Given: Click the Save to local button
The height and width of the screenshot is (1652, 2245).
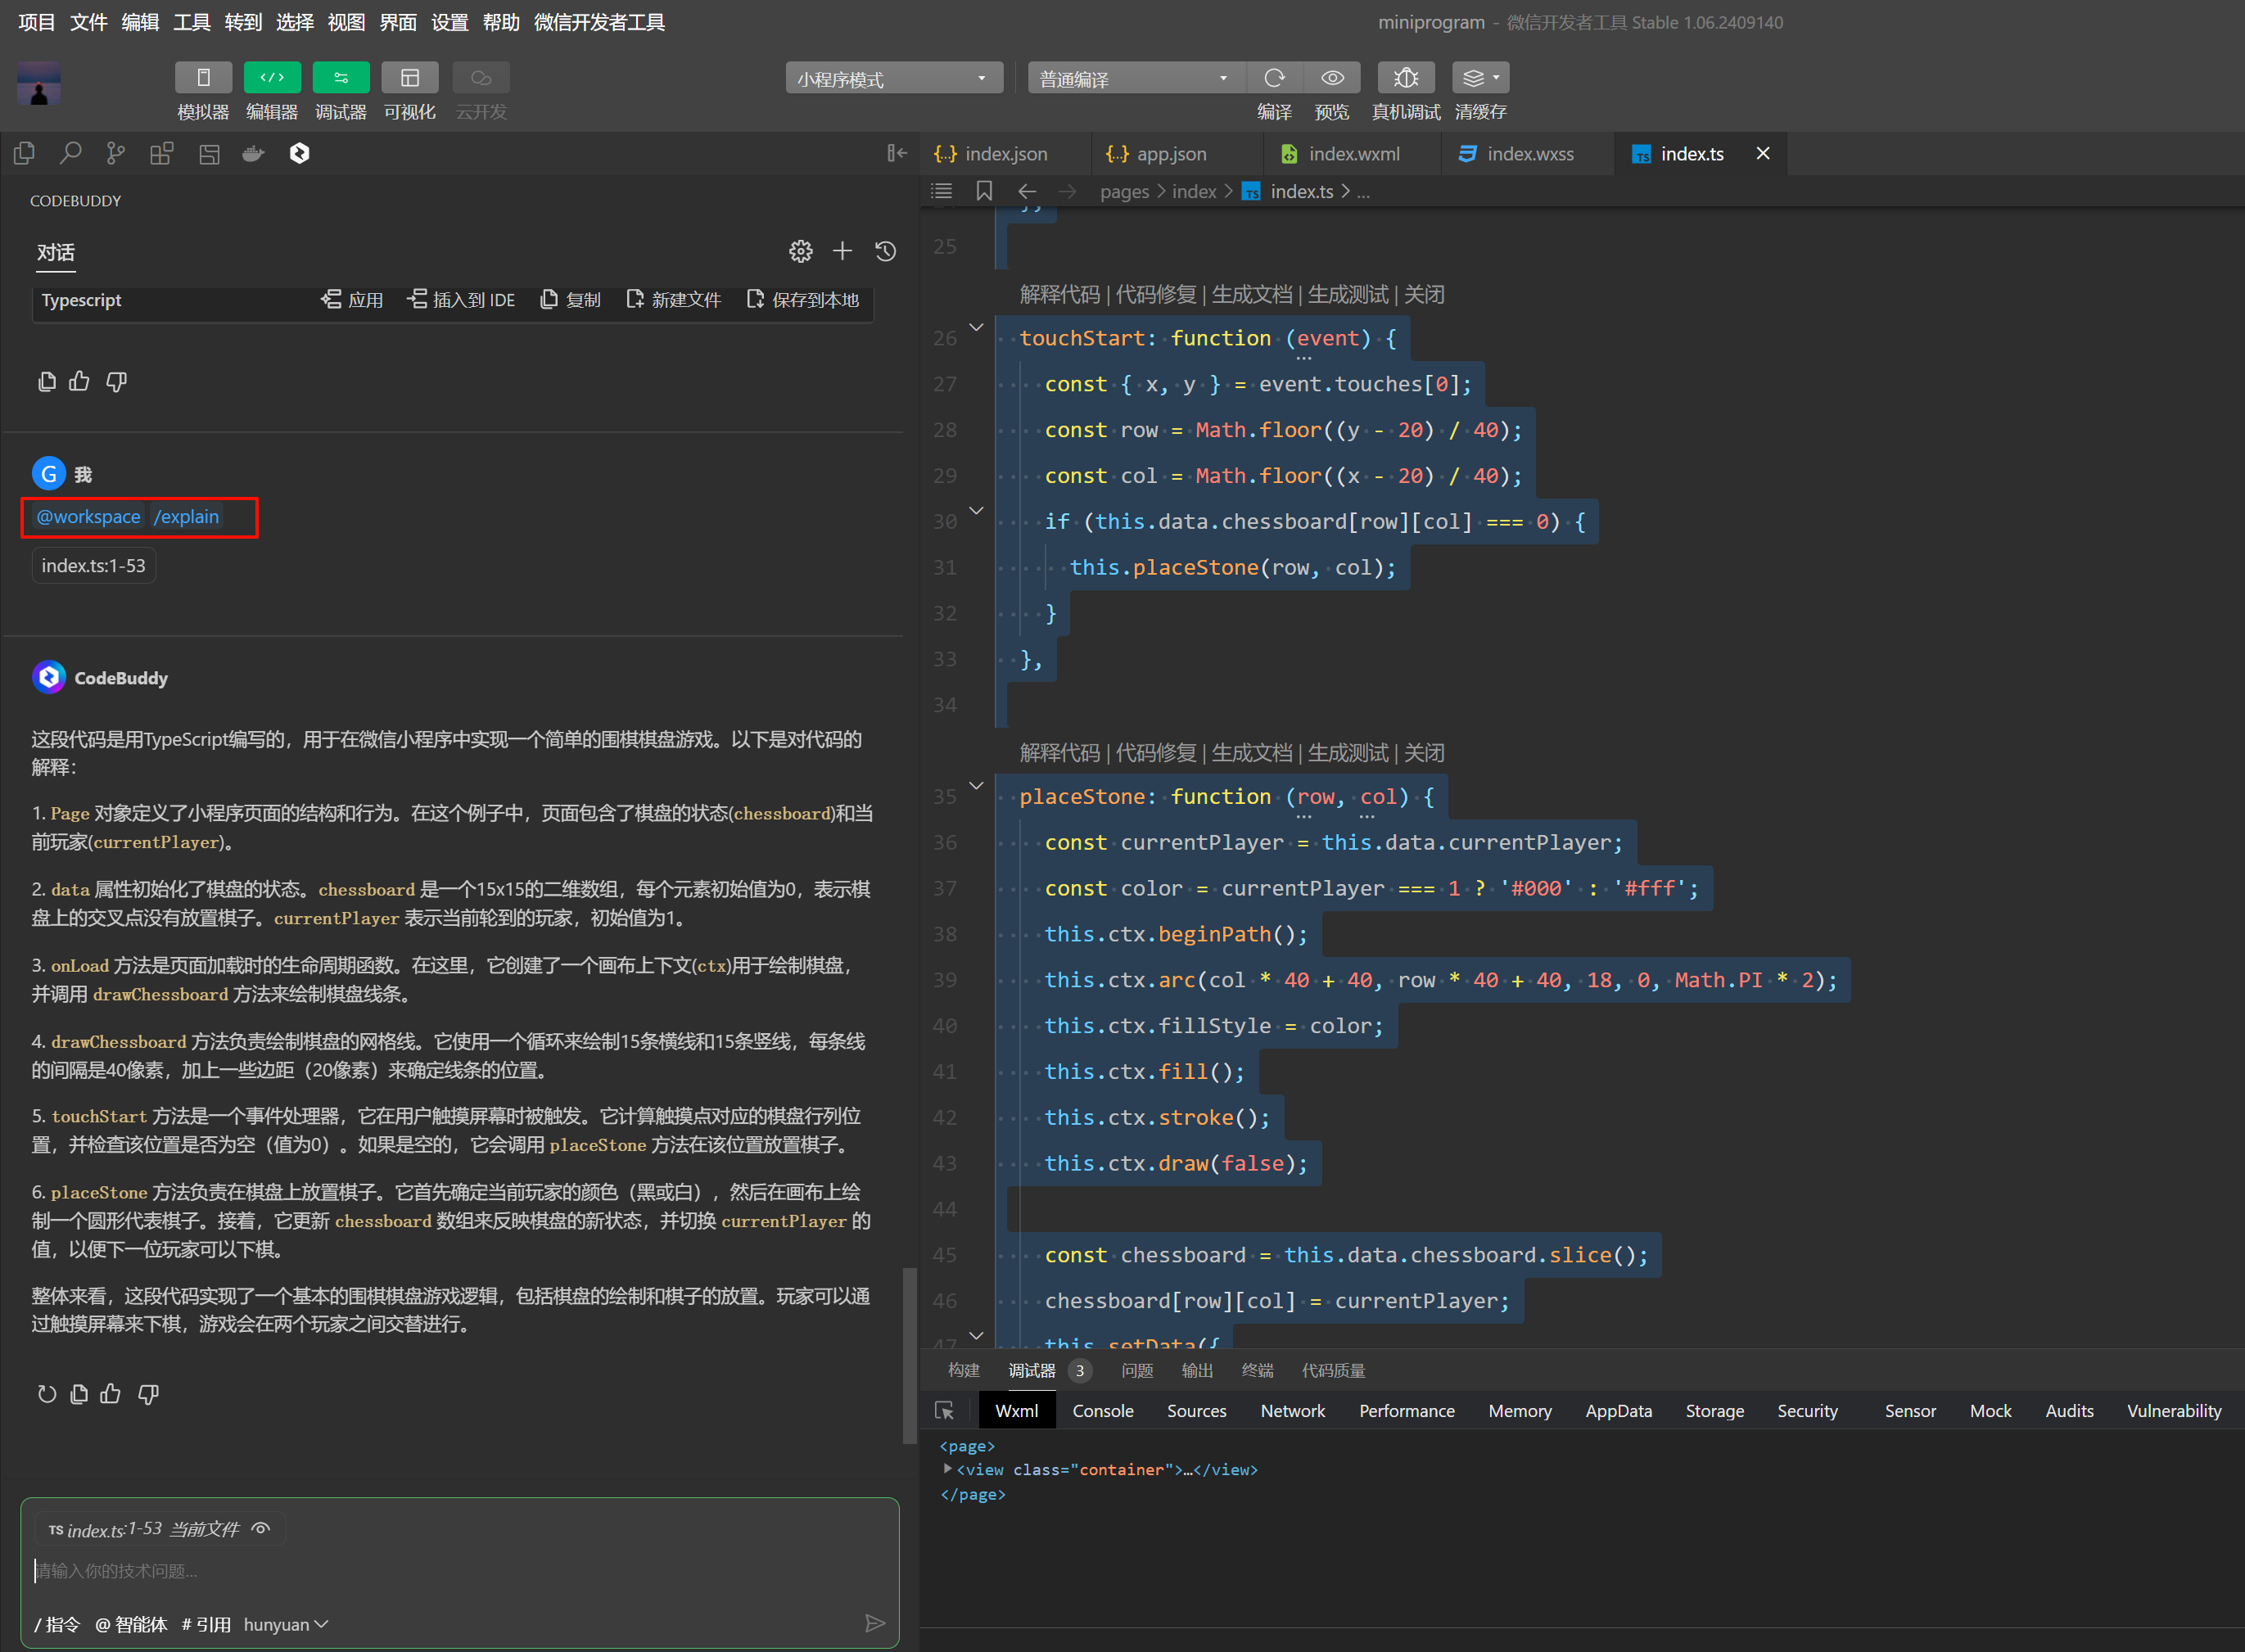Looking at the screenshot, I should click(x=803, y=300).
